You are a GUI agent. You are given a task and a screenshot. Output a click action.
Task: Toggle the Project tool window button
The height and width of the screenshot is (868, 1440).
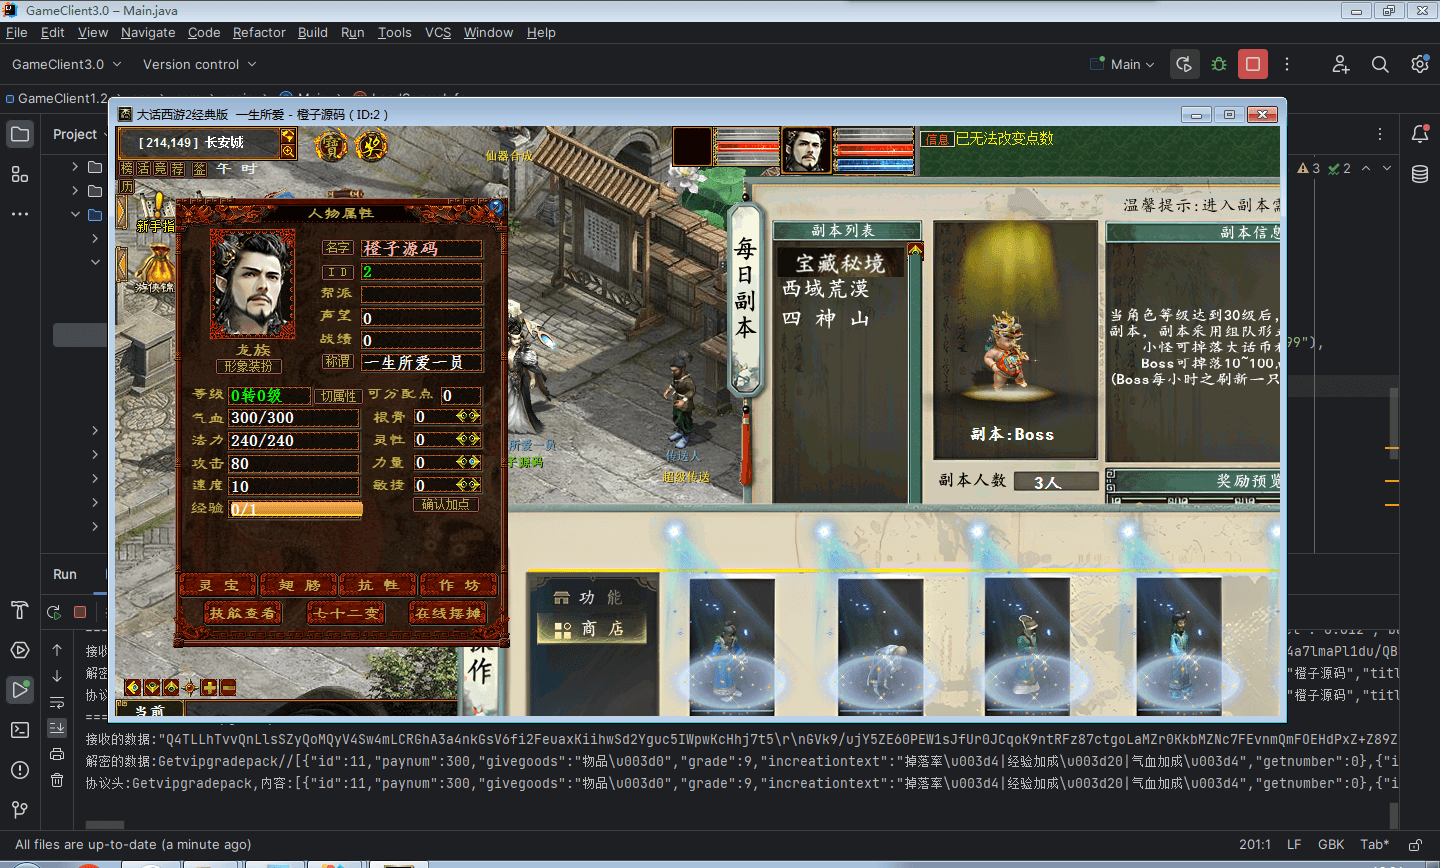point(20,134)
